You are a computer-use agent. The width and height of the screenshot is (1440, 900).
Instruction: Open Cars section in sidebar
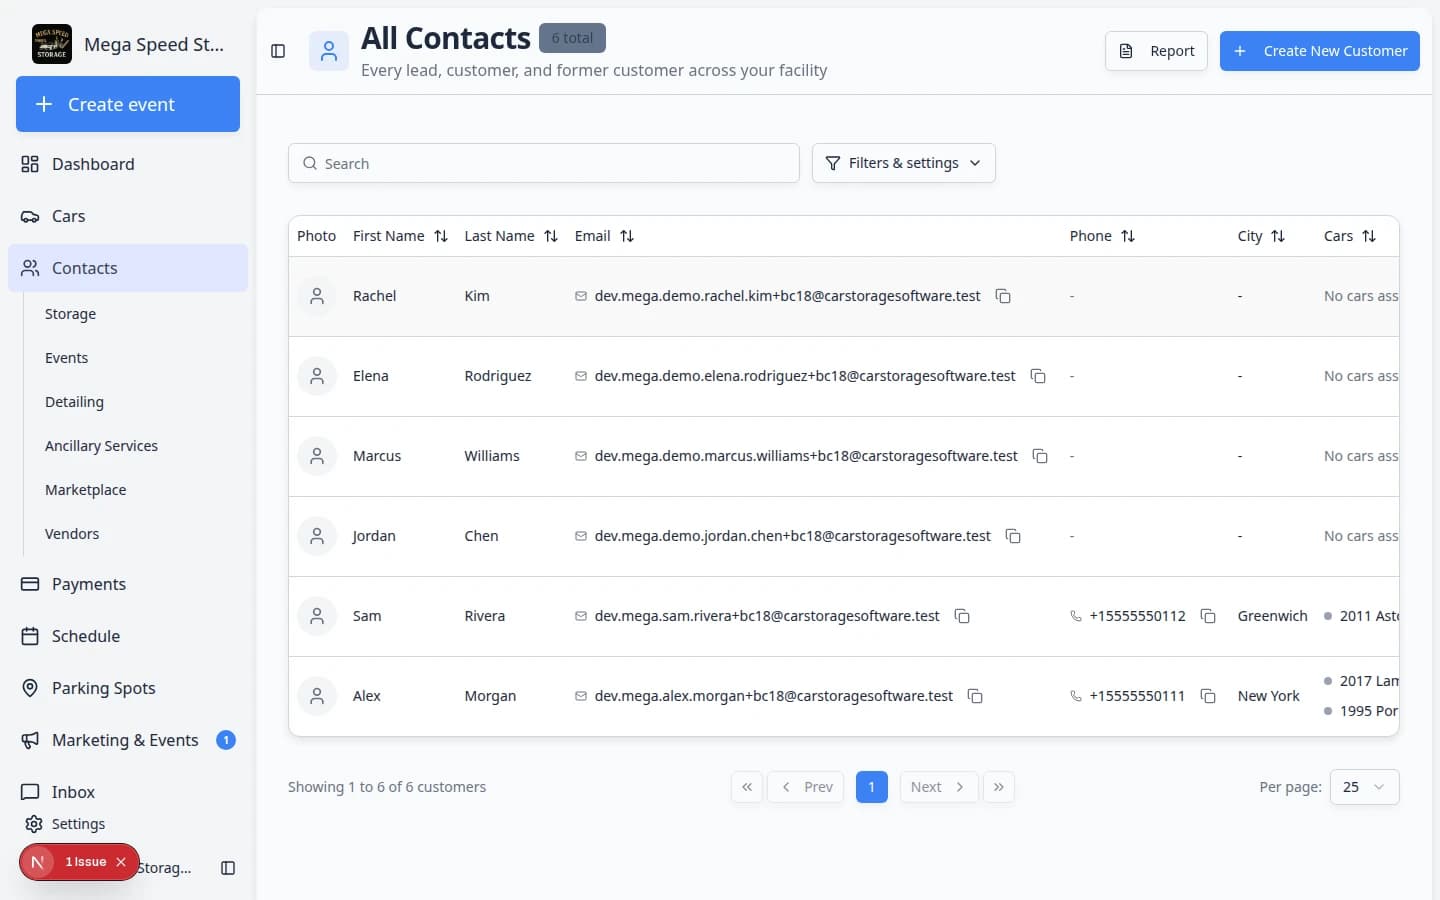[x=128, y=216]
